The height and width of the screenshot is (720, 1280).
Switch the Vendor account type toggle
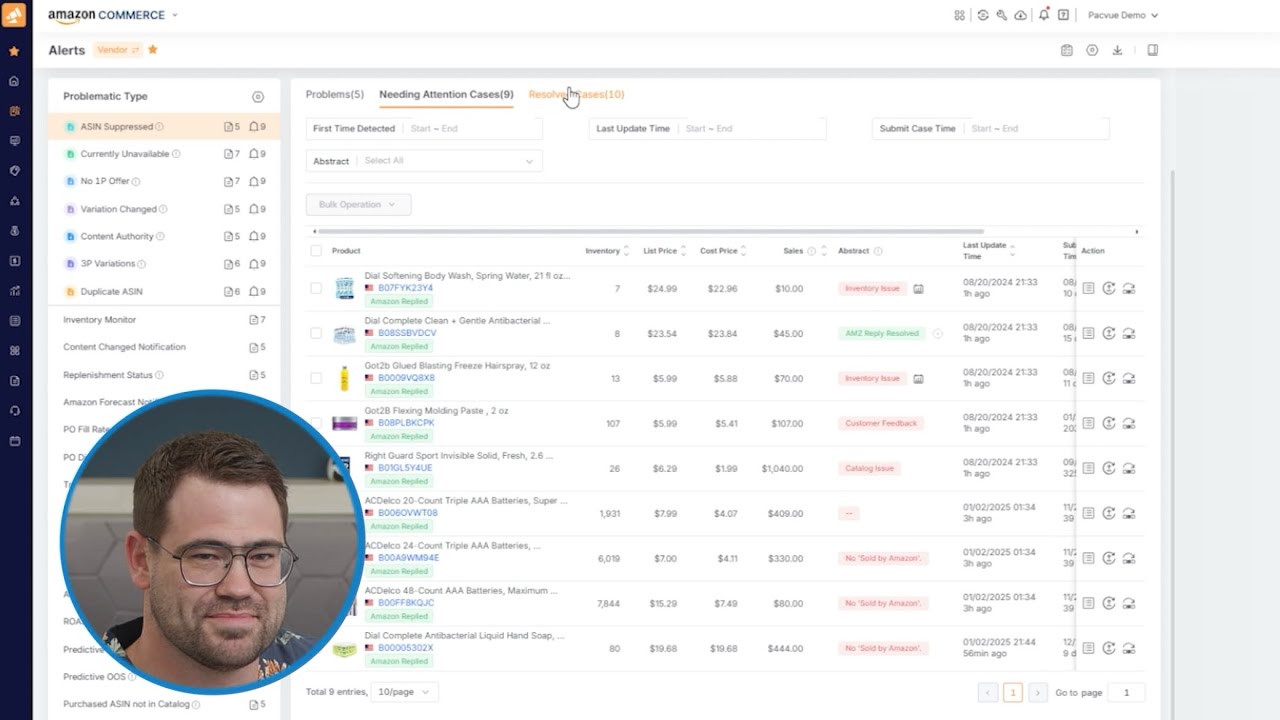tap(118, 50)
